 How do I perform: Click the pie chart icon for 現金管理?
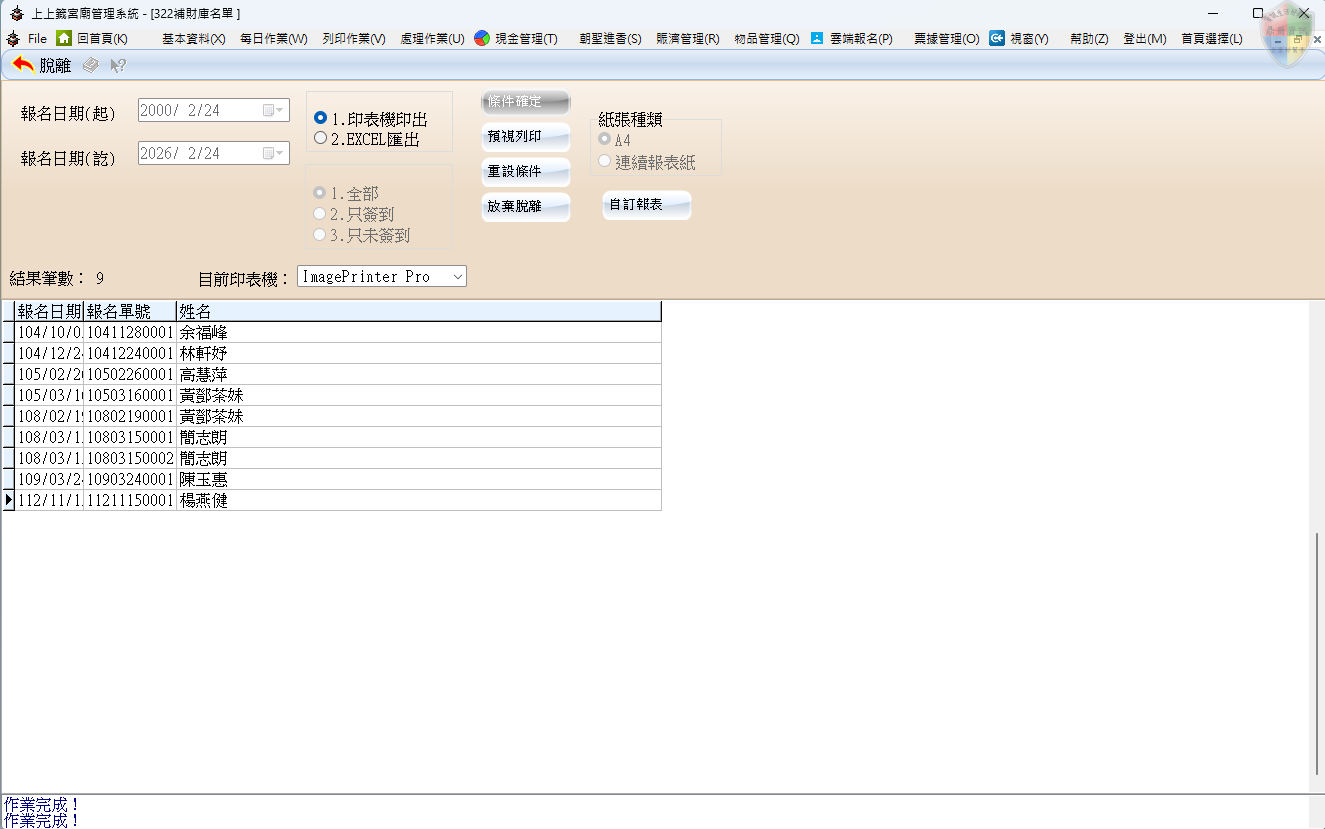[482, 38]
